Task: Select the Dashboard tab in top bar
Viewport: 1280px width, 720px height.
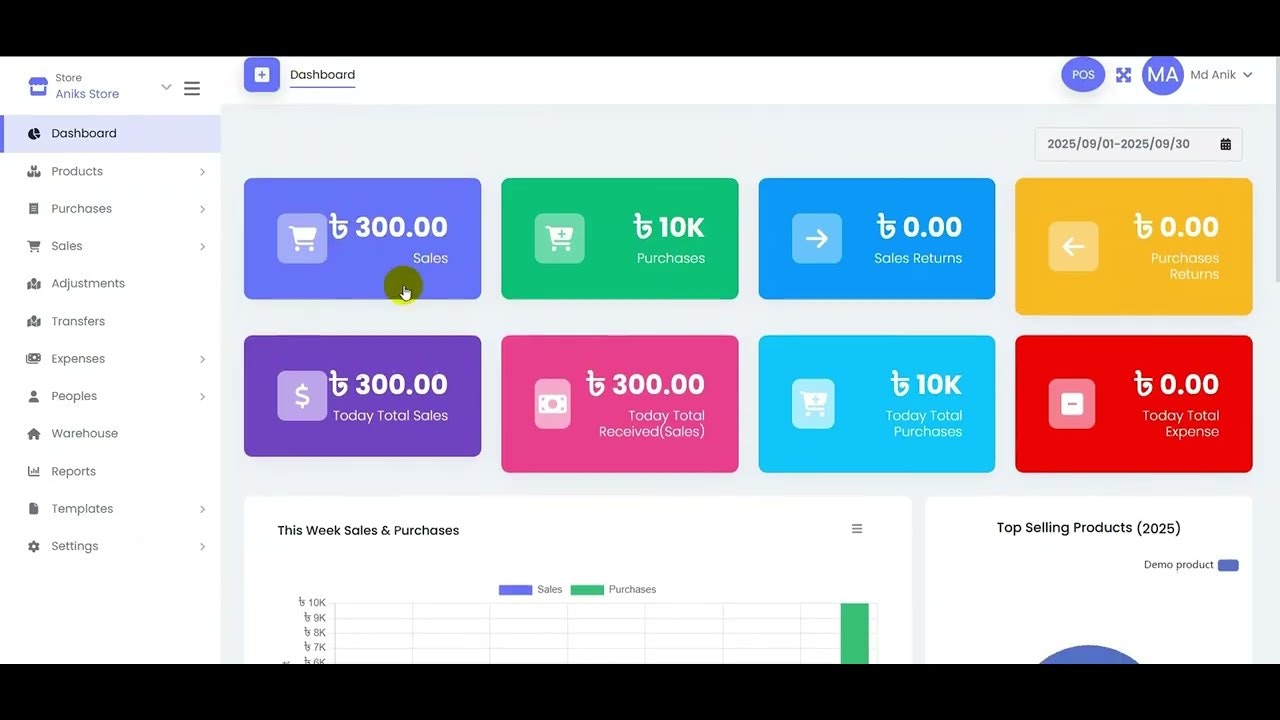Action: click(322, 75)
